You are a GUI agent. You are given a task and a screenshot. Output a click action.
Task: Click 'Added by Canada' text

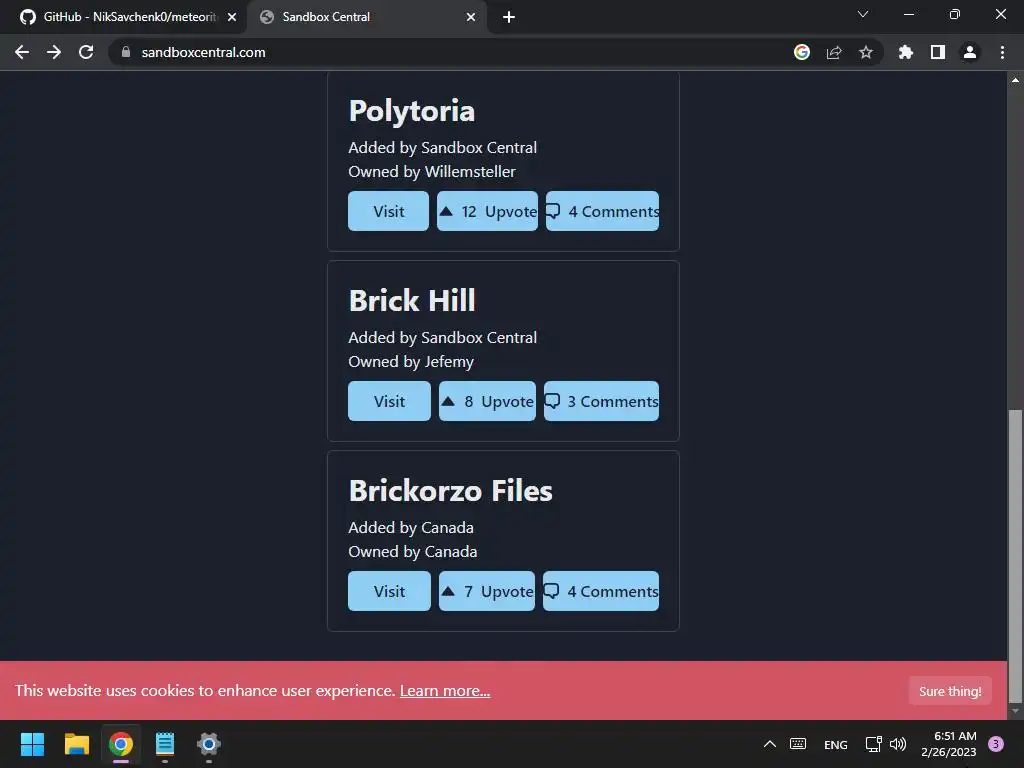pos(411,528)
